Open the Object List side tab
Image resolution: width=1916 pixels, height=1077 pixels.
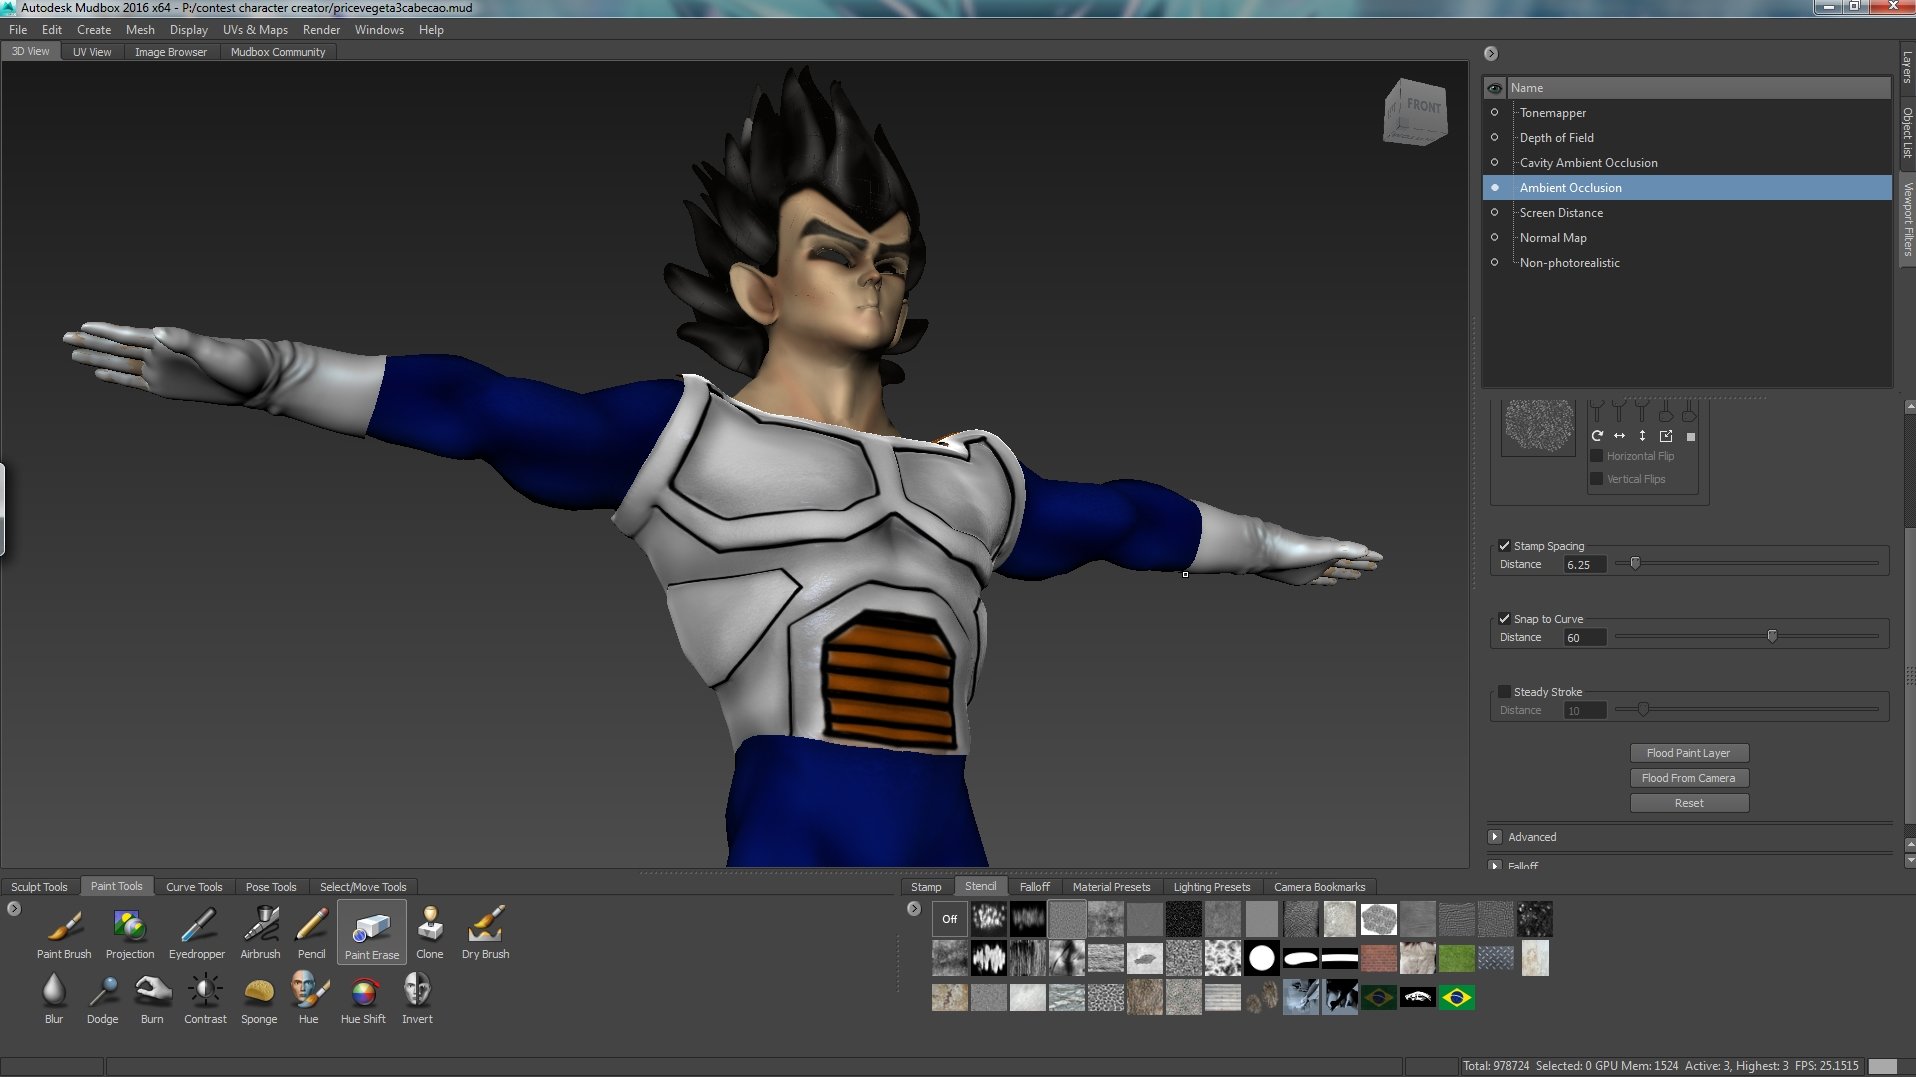coord(1907,133)
